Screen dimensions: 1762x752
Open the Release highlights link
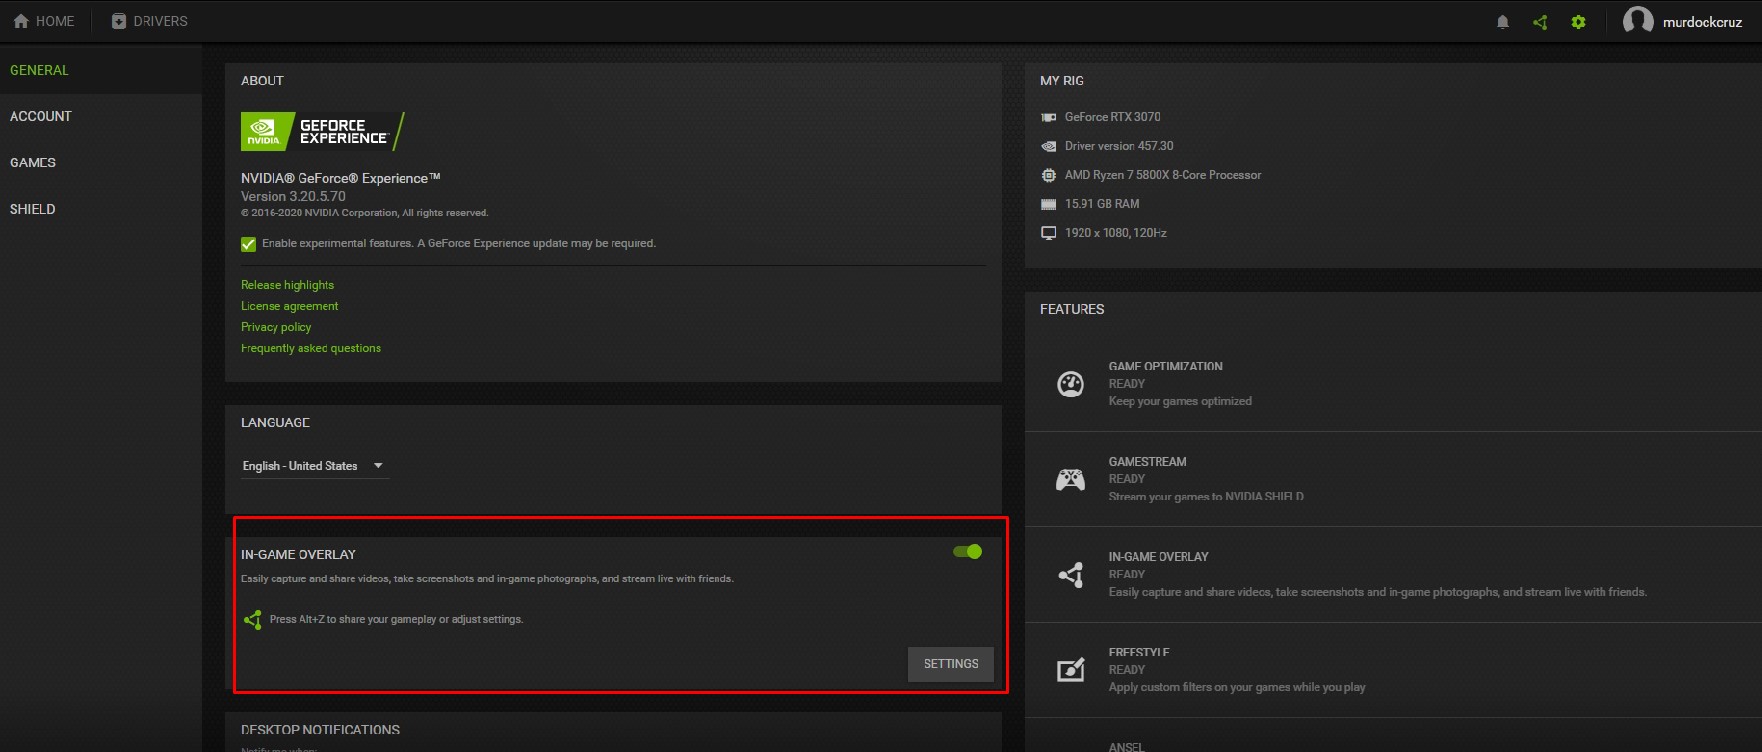[x=287, y=285]
